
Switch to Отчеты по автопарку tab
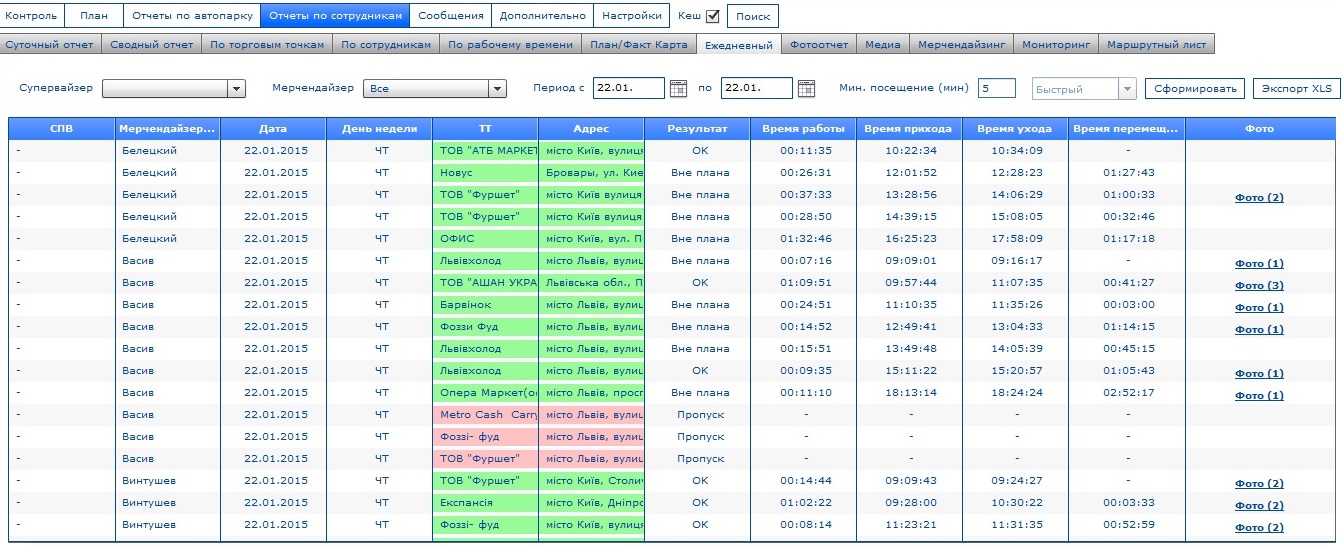[x=192, y=15]
